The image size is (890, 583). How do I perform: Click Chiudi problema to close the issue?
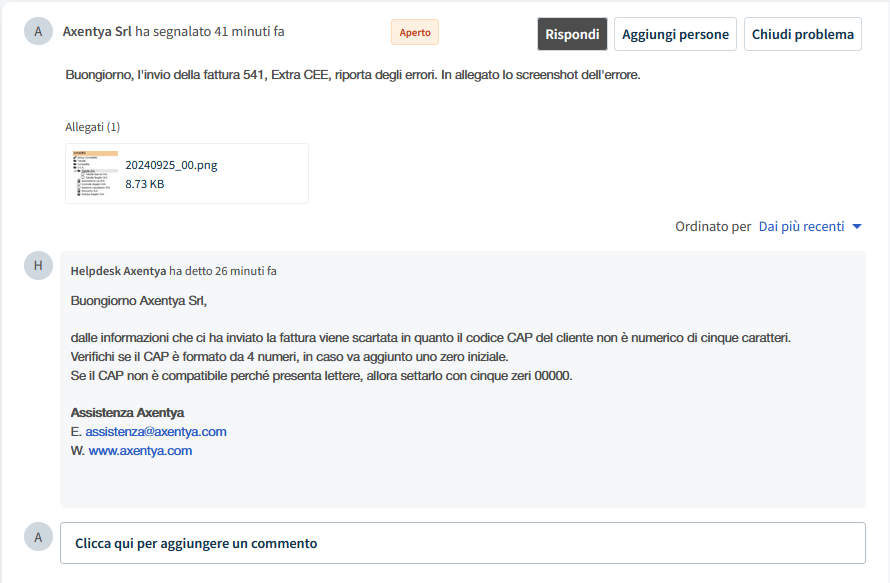[802, 34]
